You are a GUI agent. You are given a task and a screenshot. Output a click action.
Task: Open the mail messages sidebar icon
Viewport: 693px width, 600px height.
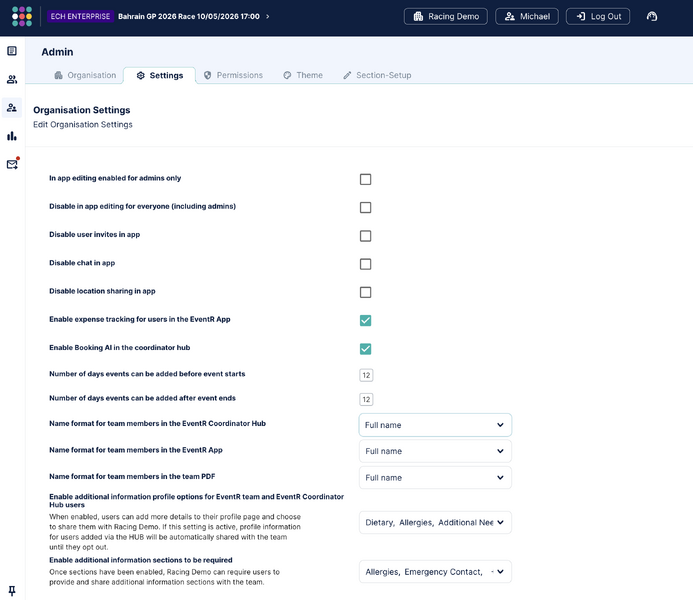pos(12,164)
